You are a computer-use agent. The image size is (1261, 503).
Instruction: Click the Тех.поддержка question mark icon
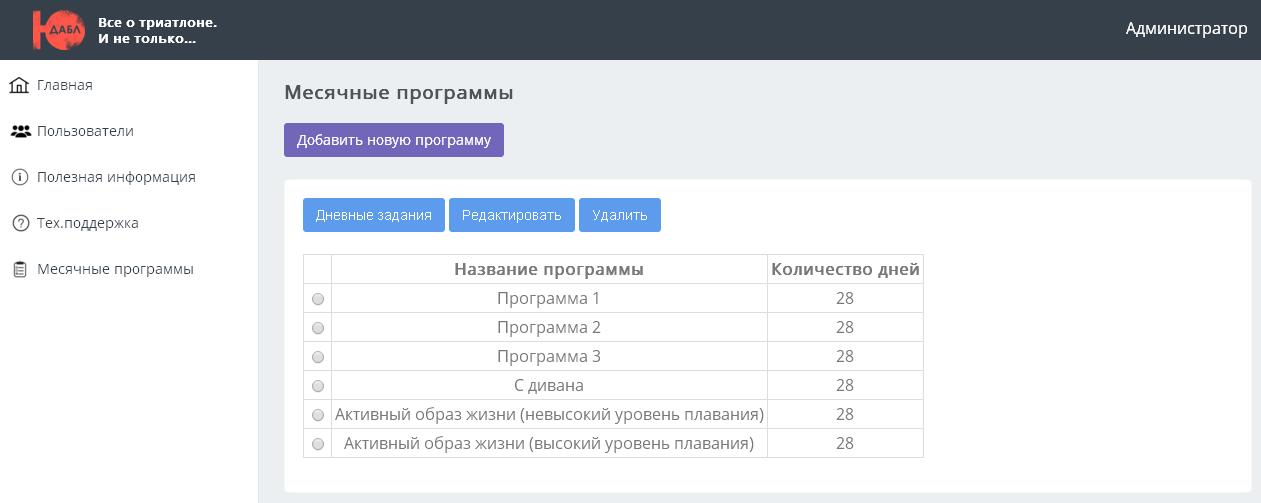tap(19, 223)
